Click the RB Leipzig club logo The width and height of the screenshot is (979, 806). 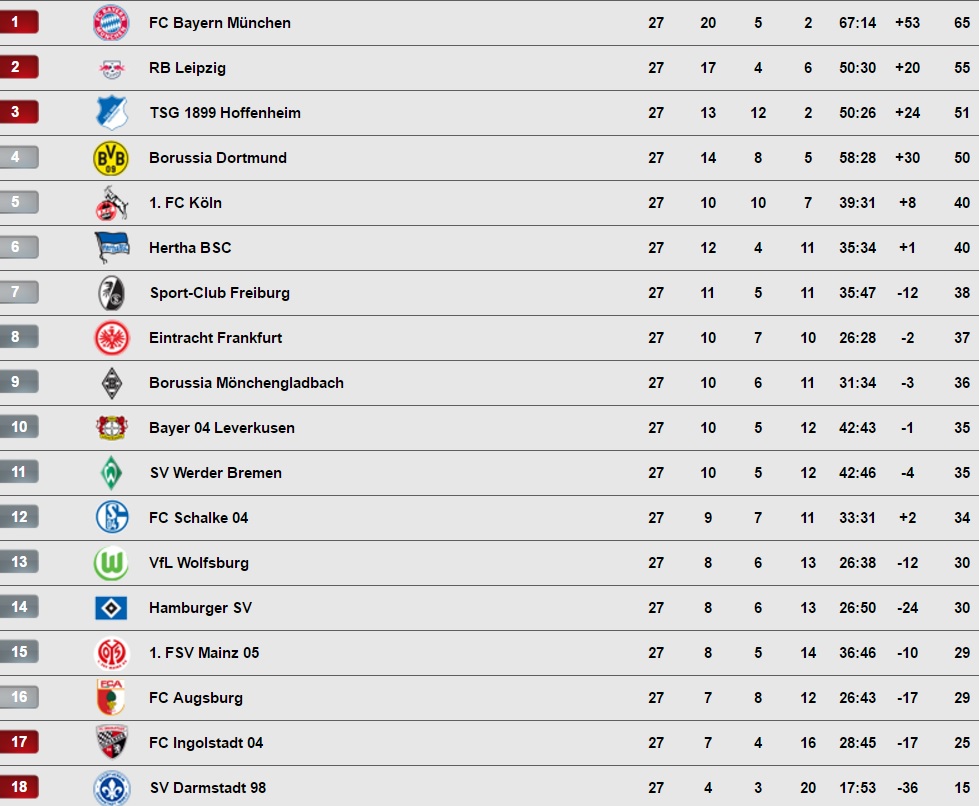(111, 68)
